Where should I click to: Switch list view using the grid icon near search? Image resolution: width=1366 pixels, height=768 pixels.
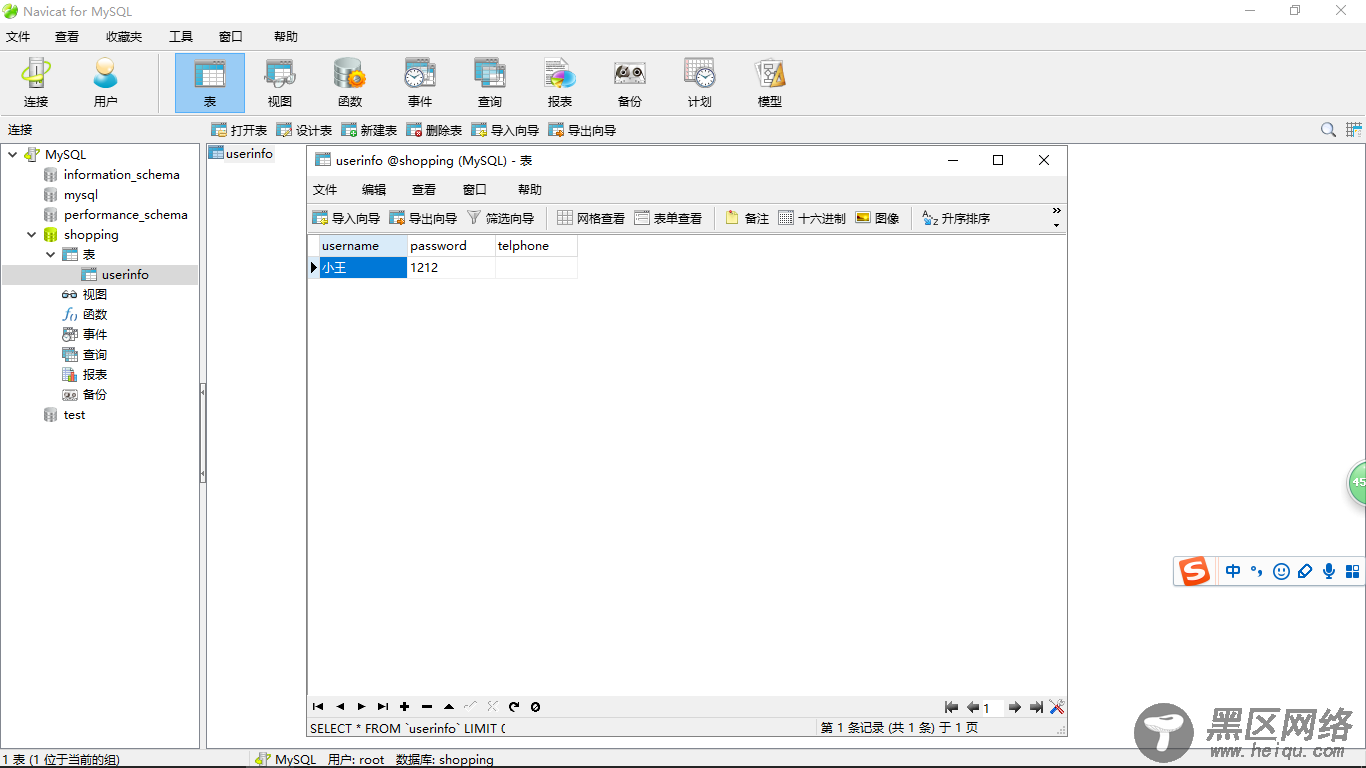[1354, 130]
